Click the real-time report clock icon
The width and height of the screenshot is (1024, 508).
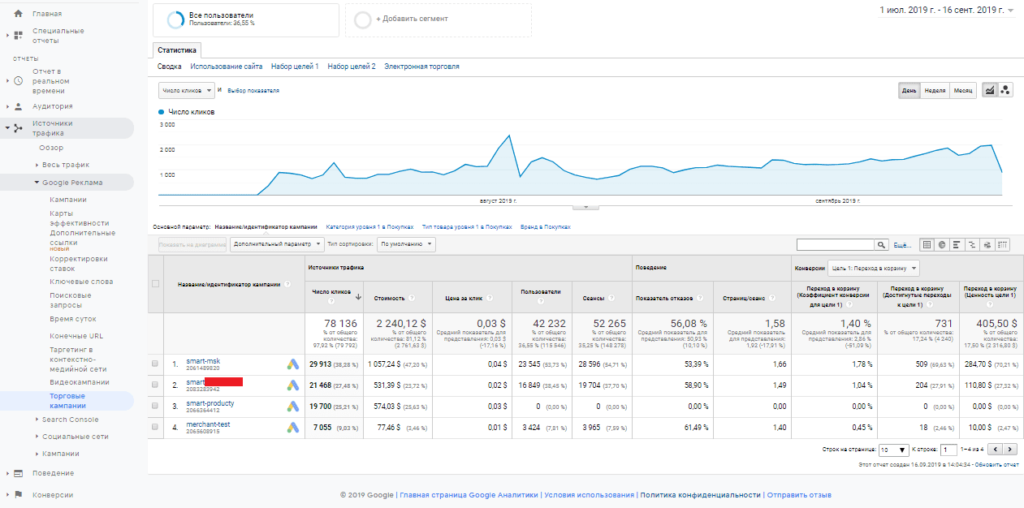18,80
